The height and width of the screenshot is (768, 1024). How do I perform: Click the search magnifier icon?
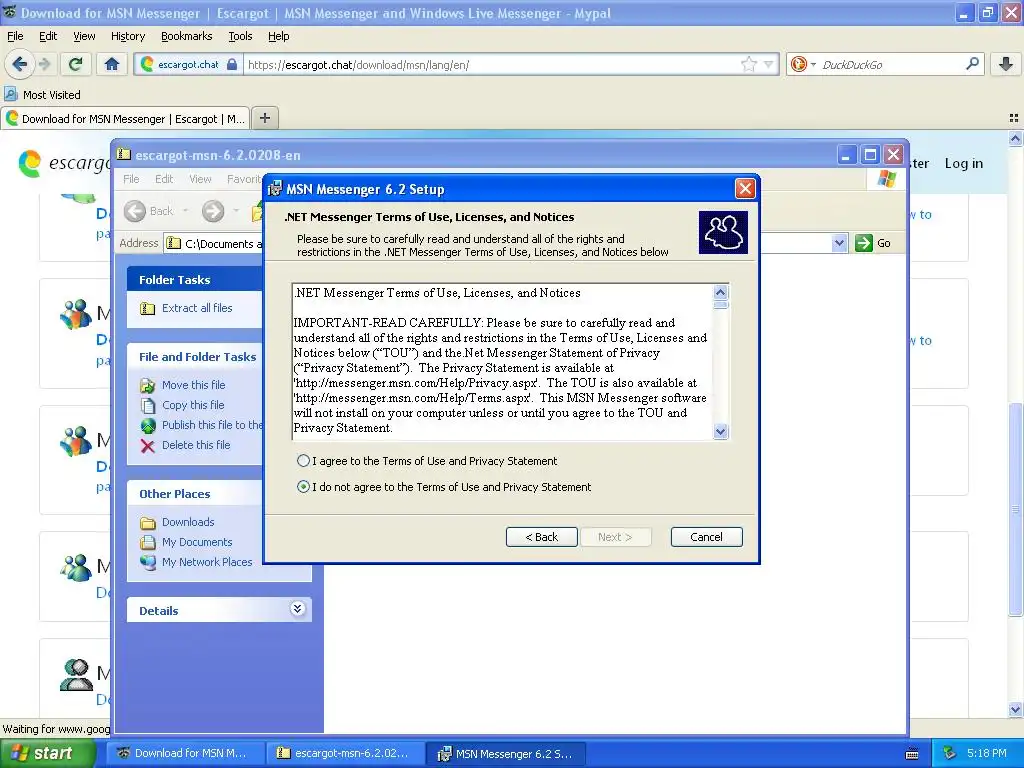(x=972, y=63)
